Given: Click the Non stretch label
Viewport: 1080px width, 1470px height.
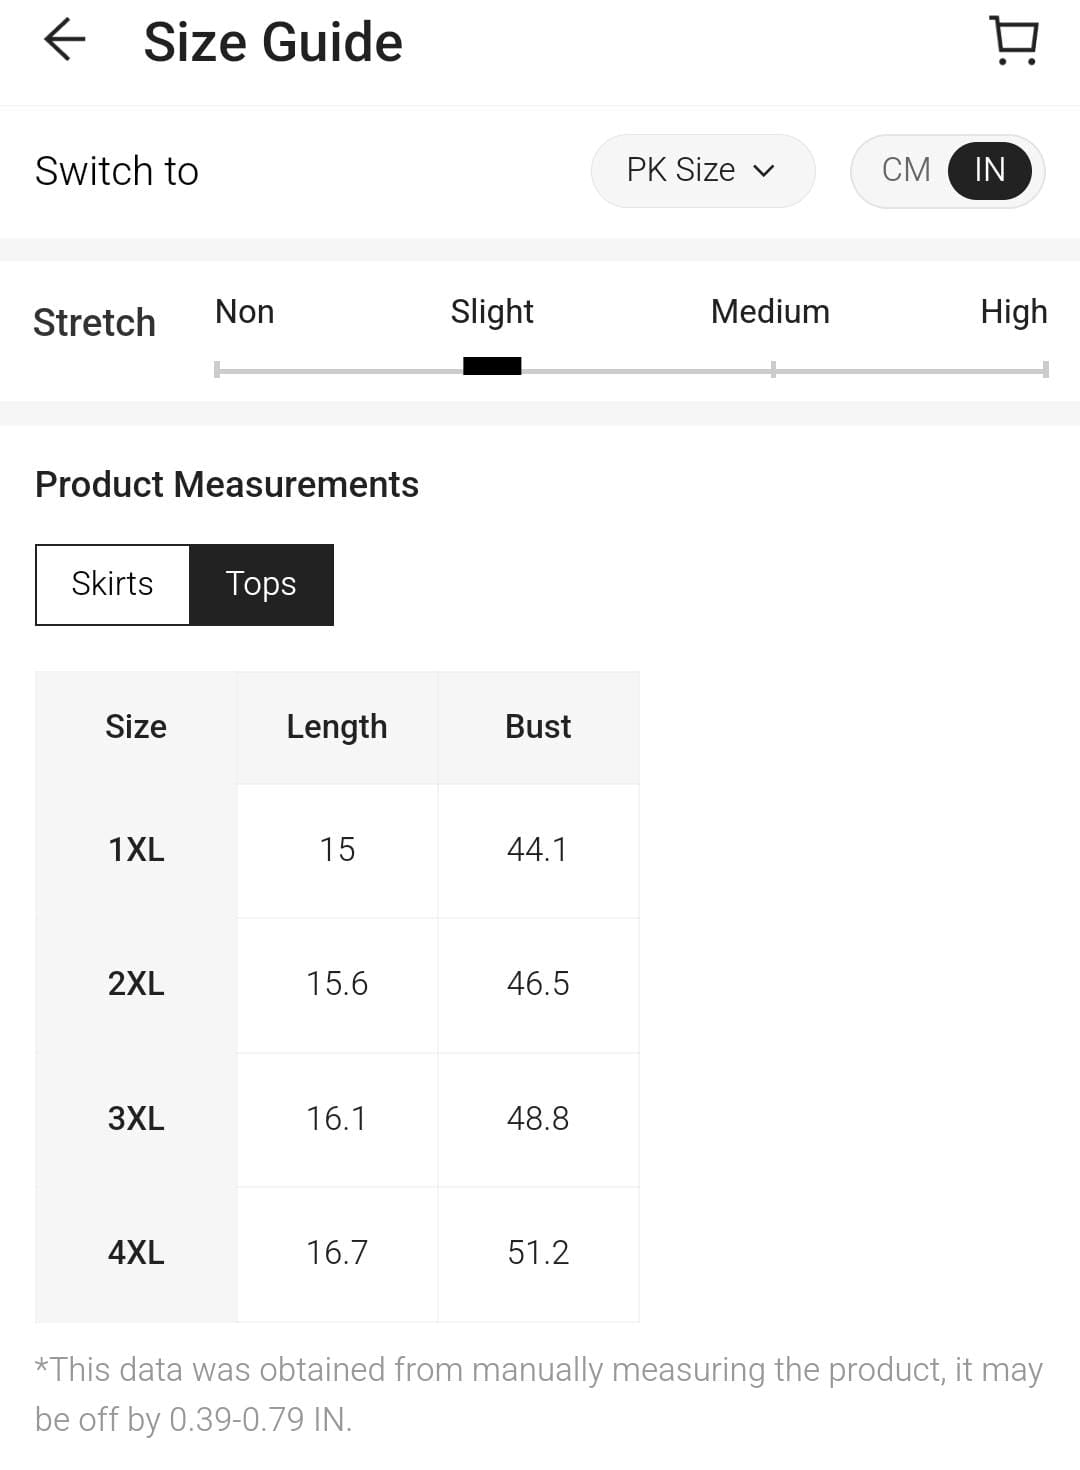Looking at the screenshot, I should pyautogui.click(x=245, y=312).
